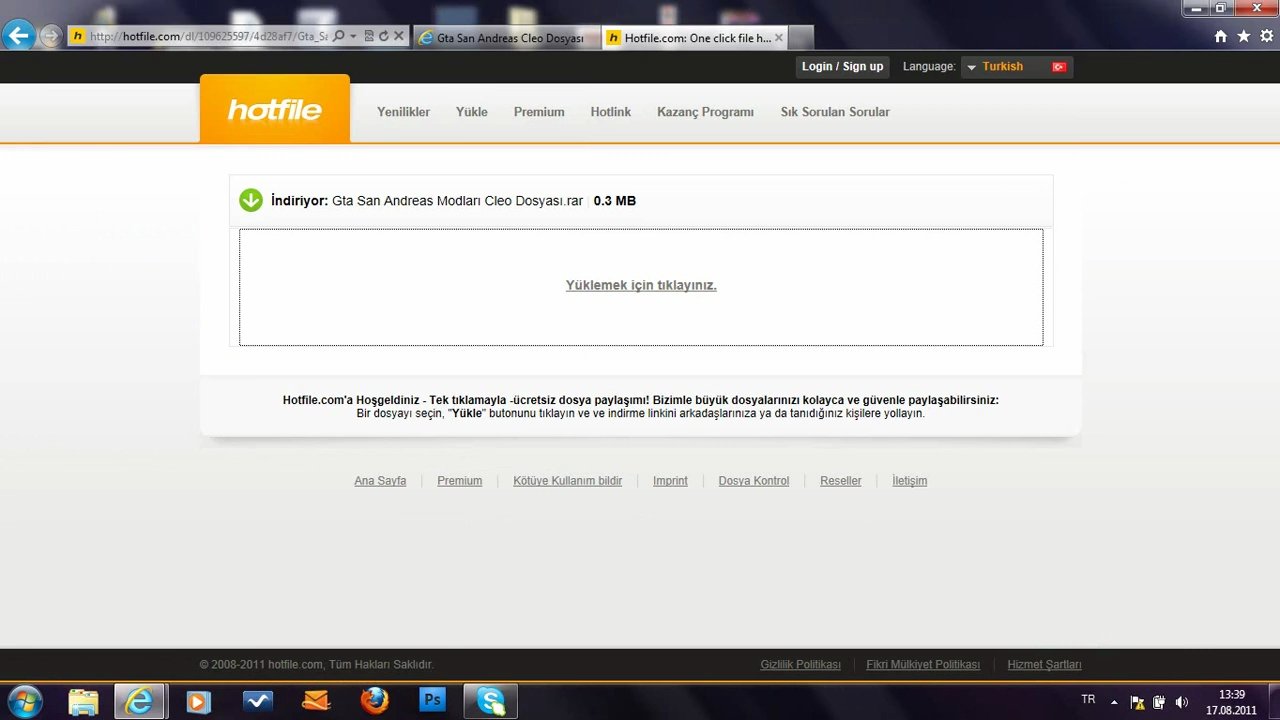1280x720 pixels.
Task: Open the Hotlink menu item
Action: [610, 112]
